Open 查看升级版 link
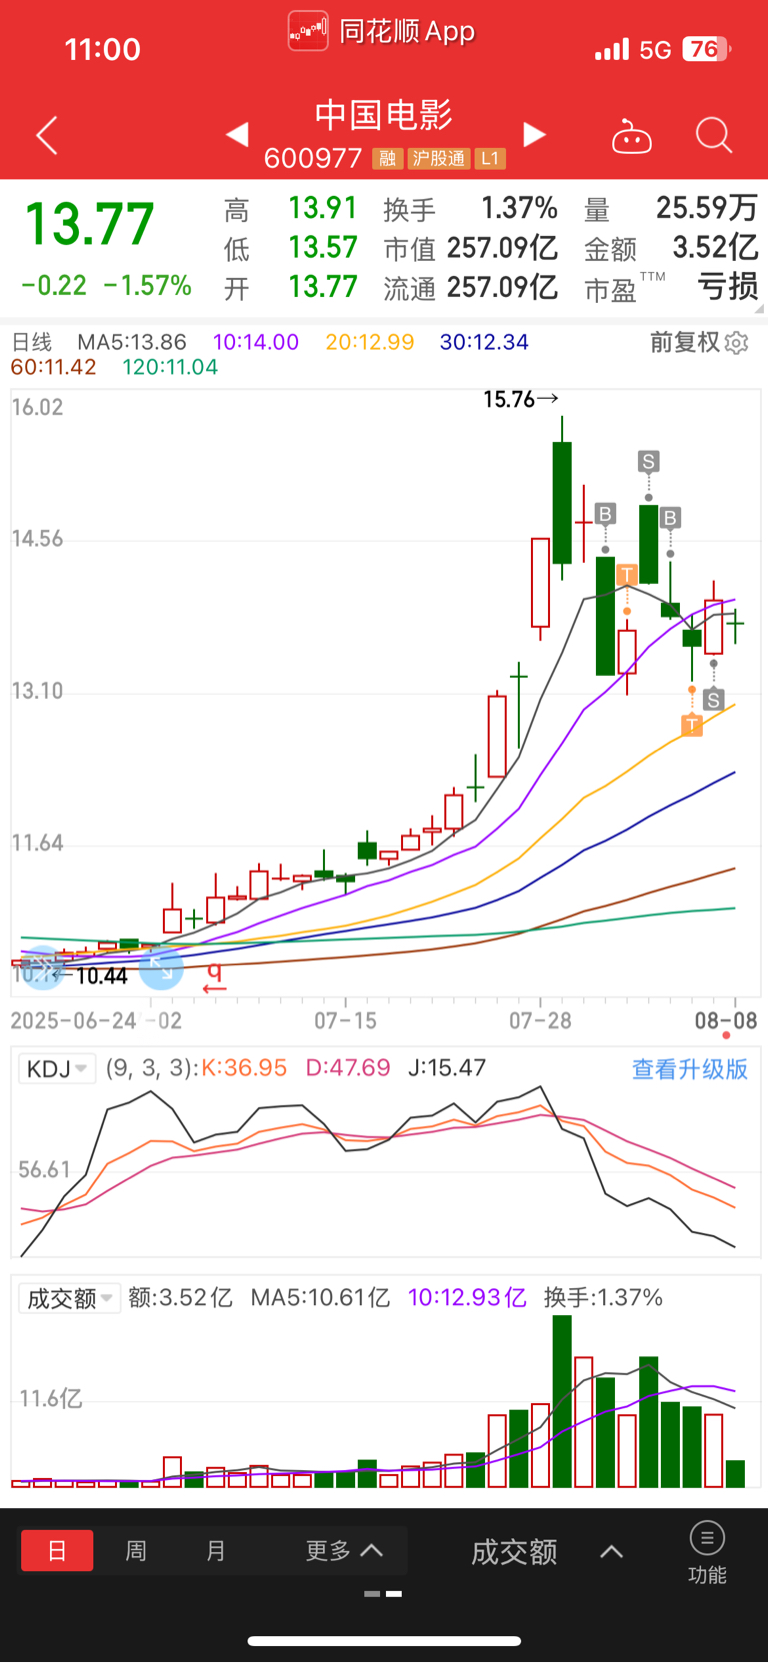This screenshot has height=1663, width=768. click(x=690, y=1069)
